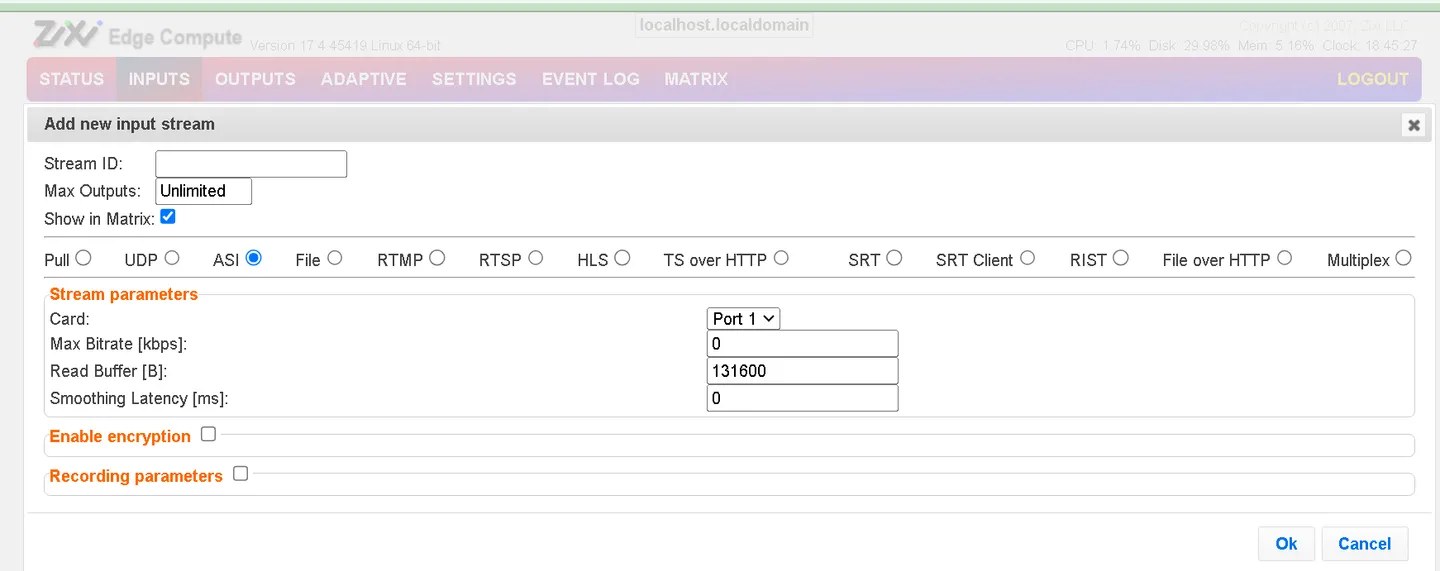Click the Ok button

(1286, 544)
